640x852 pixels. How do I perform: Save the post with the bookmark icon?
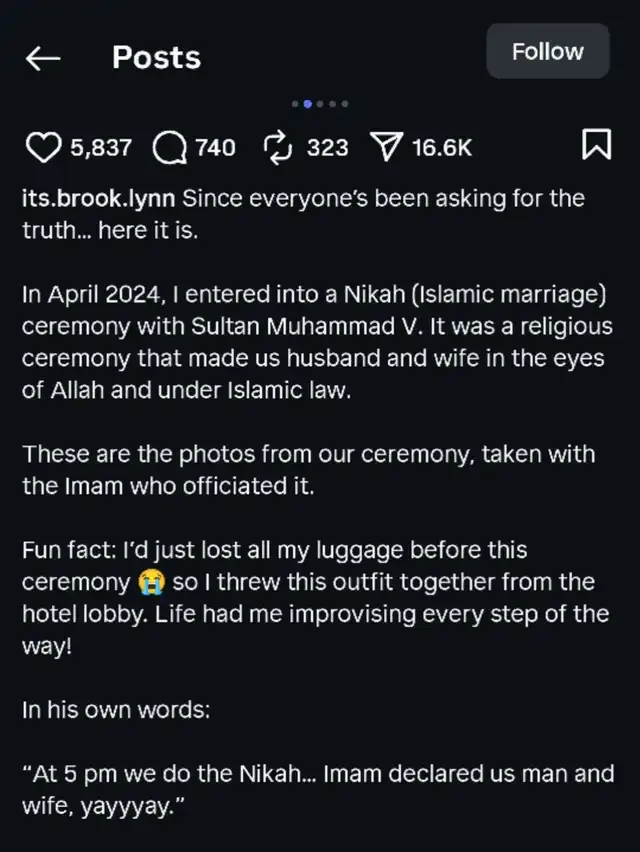click(x=596, y=148)
